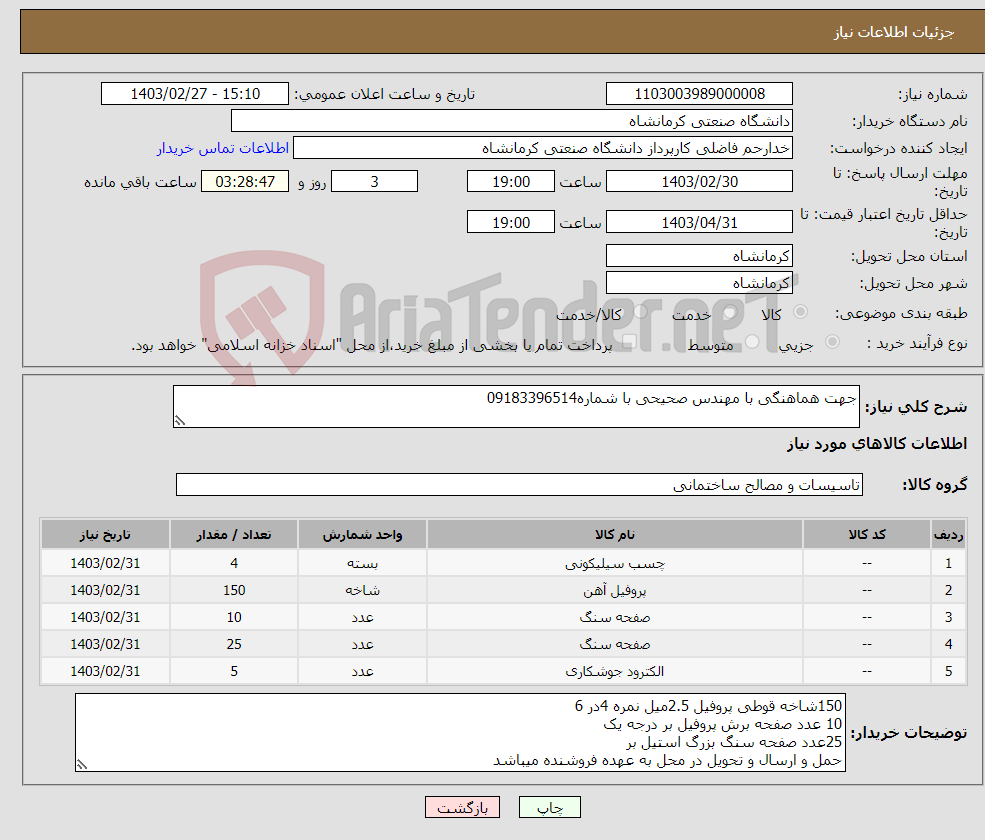
Task: Click the response deadline time field 19:00
Action: point(511,182)
